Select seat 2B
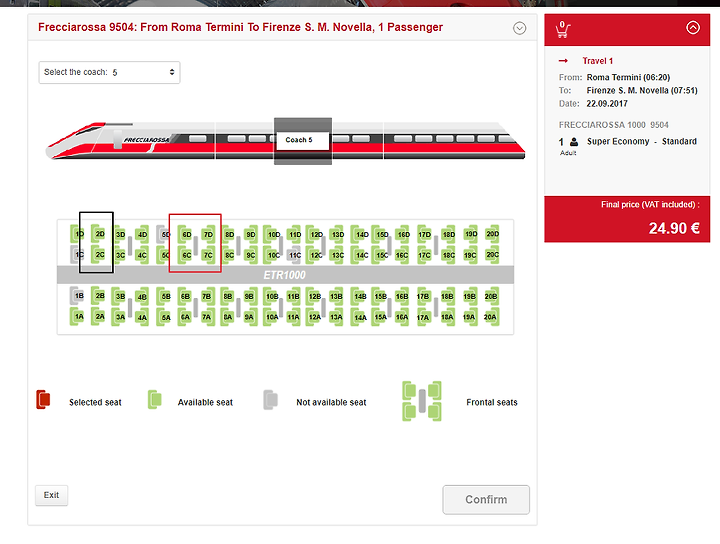Viewport: 720px width, 544px height. [99, 296]
